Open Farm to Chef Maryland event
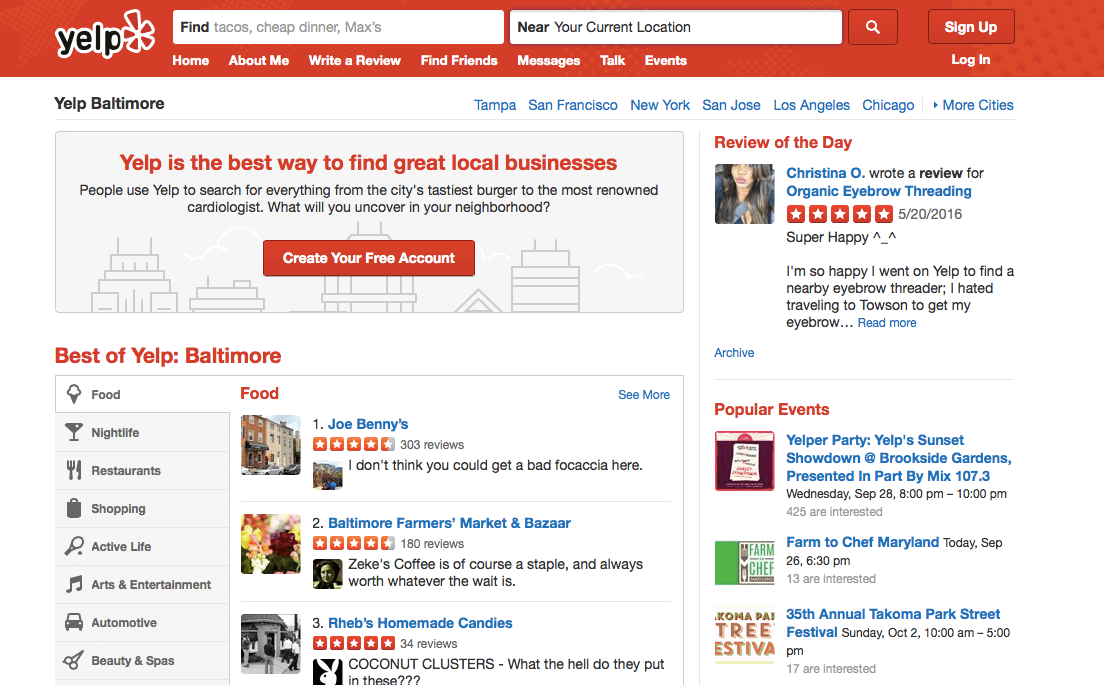 [x=862, y=542]
